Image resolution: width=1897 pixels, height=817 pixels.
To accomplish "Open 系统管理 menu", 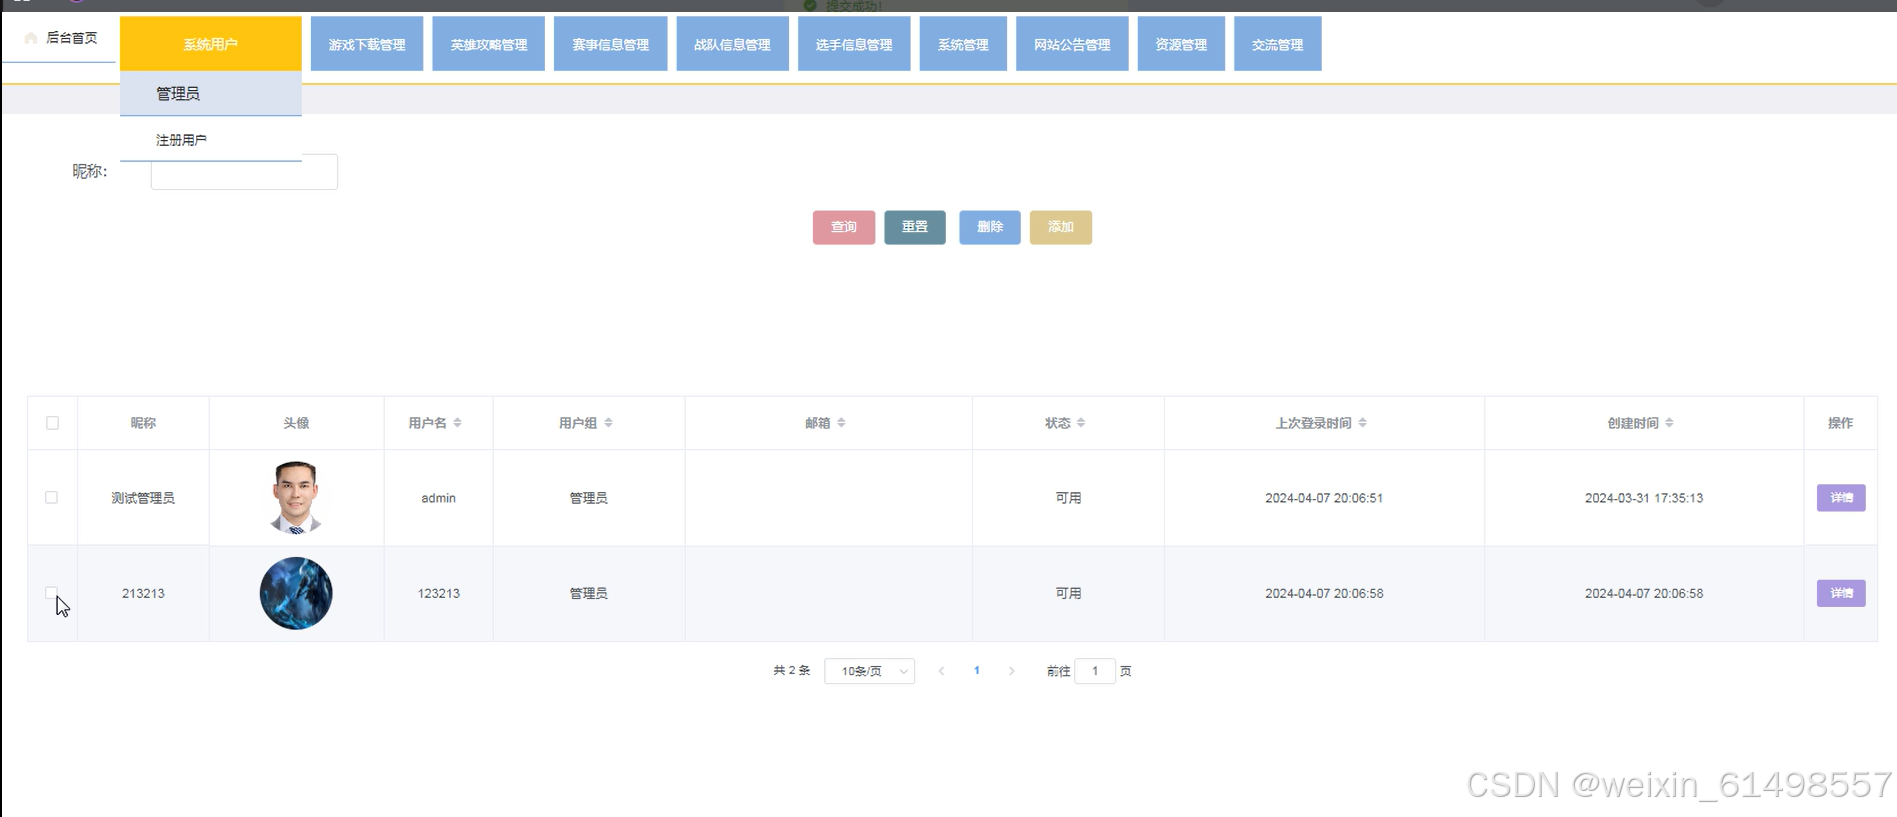I will click(963, 44).
